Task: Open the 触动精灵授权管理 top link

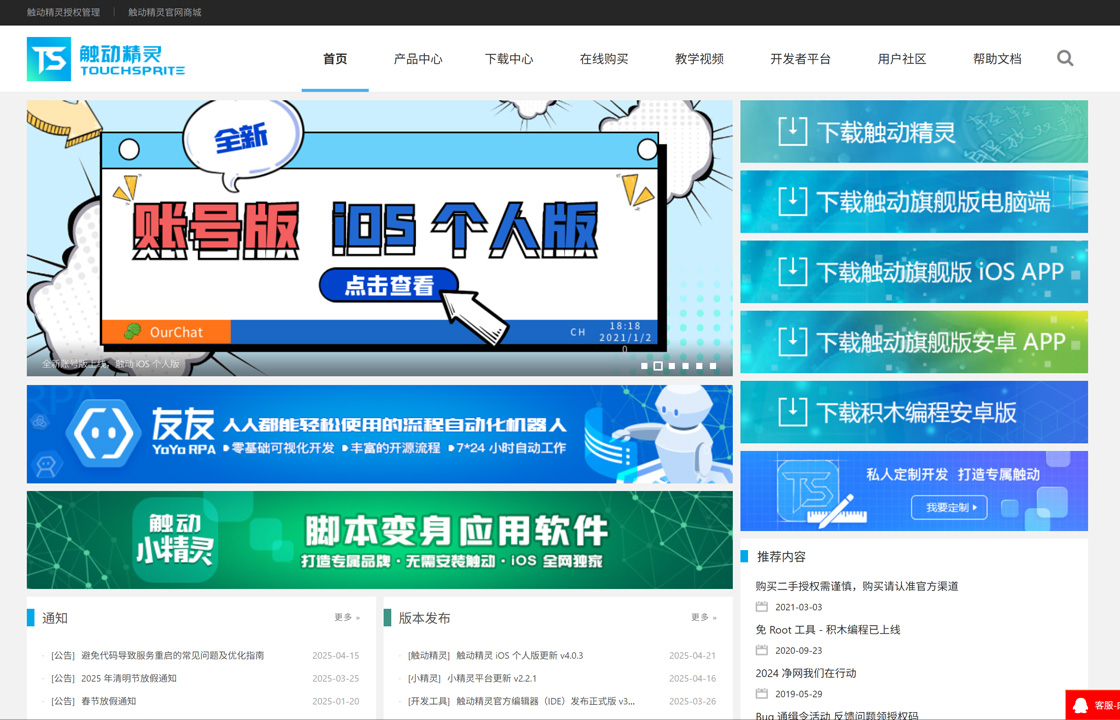Action: click(x=64, y=12)
